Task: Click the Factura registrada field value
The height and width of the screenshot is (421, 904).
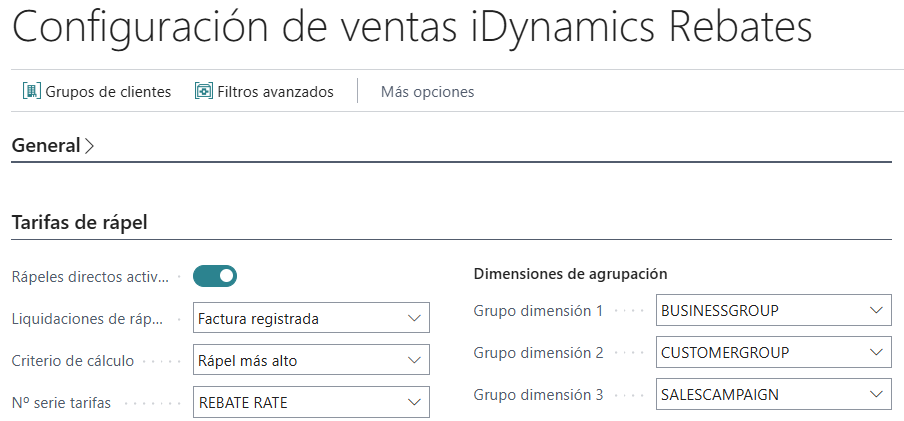Action: pos(258,318)
